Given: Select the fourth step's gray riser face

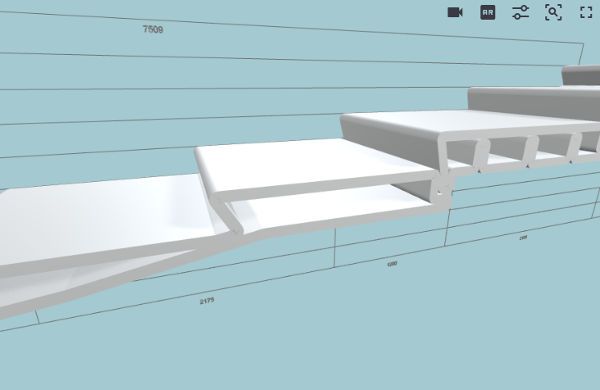Looking at the screenshot, I should (x=532, y=100).
